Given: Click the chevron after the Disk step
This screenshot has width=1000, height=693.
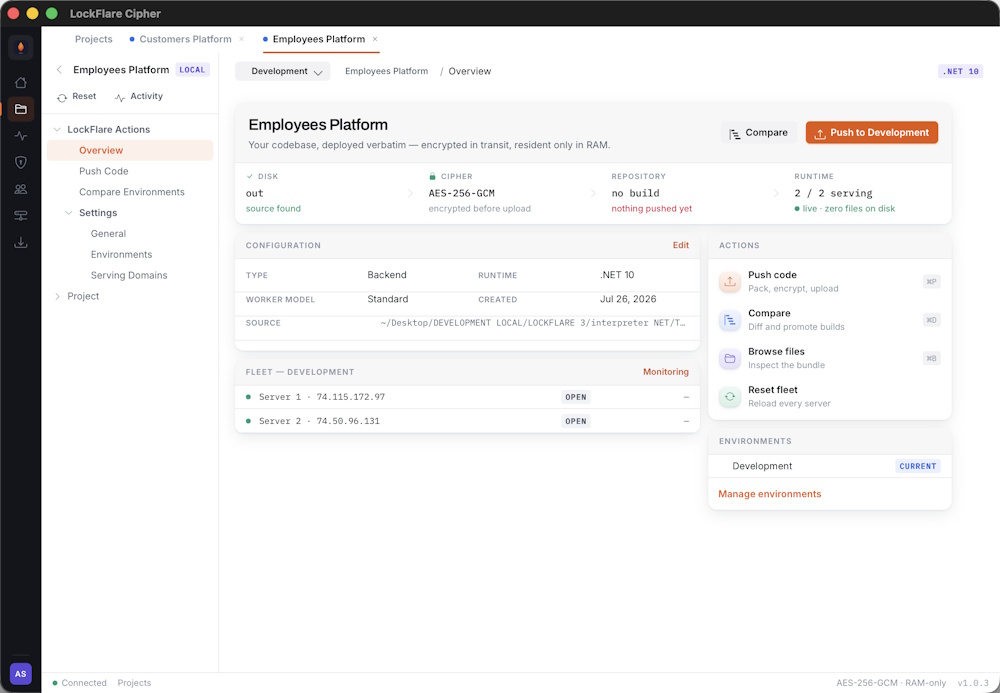Looking at the screenshot, I should (x=410, y=193).
